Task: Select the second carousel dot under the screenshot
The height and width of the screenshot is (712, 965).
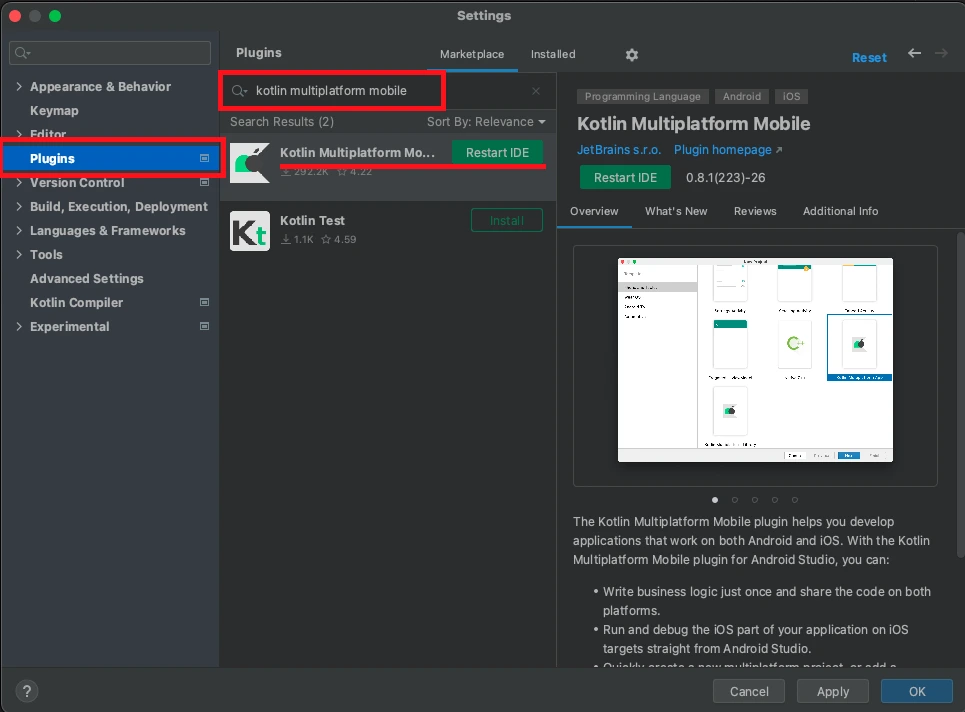Action: [735, 499]
